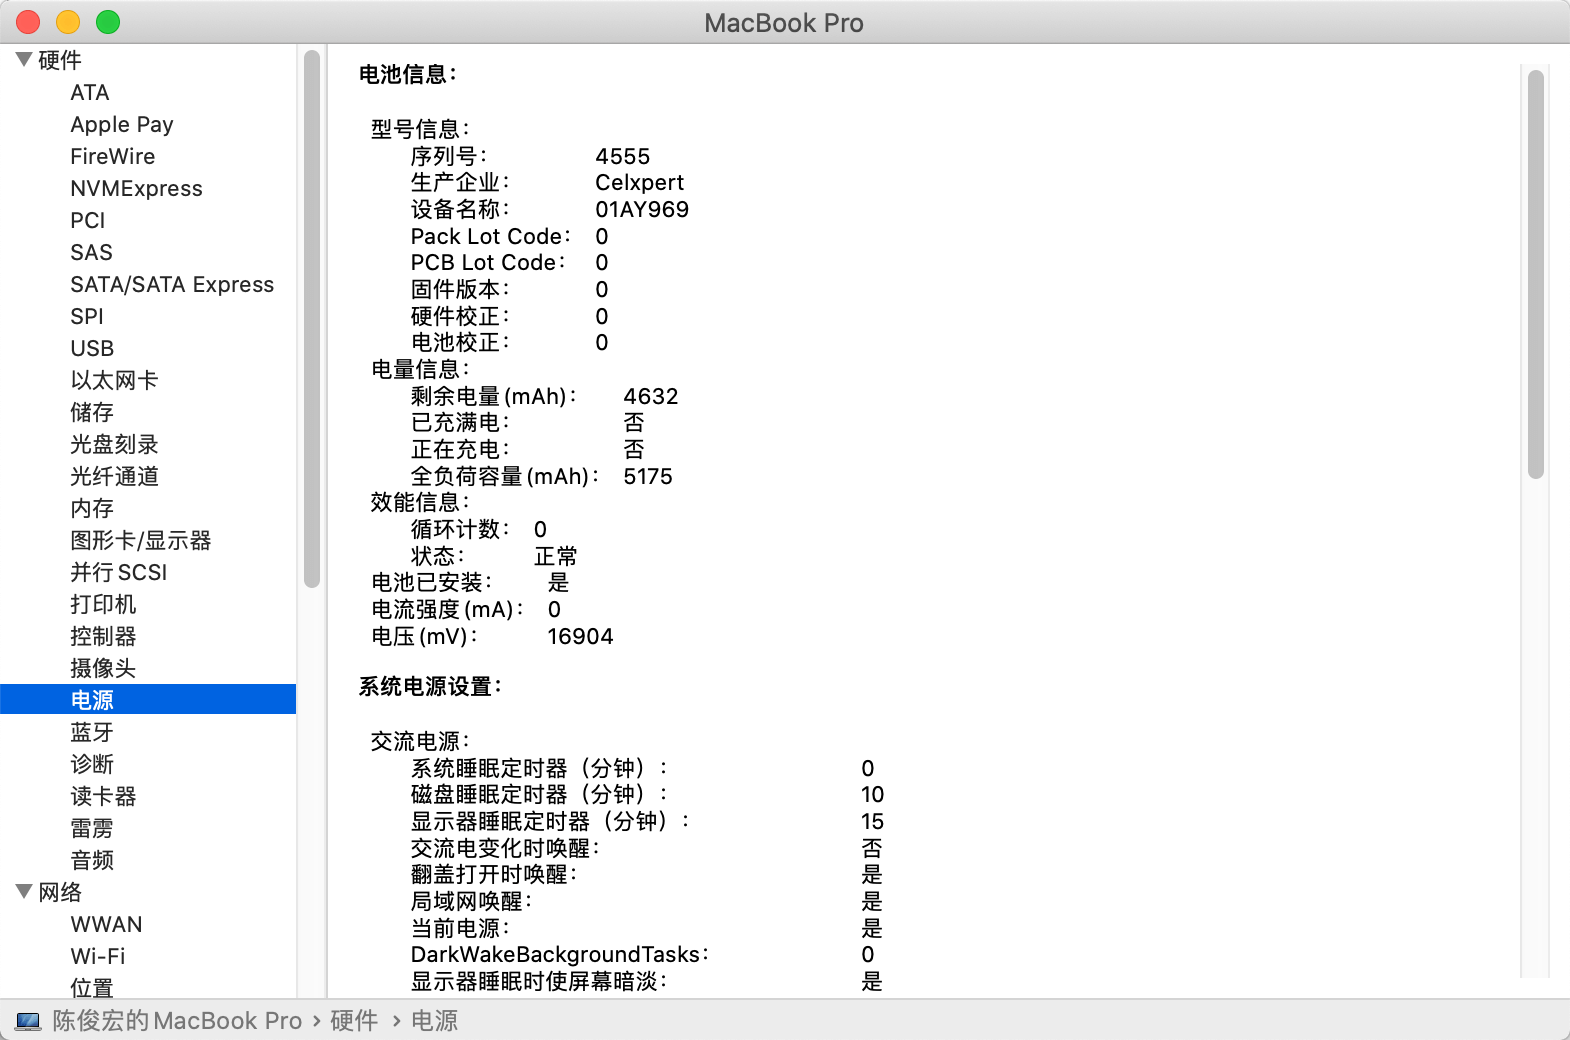The height and width of the screenshot is (1040, 1570).
Task: Click the 循环计数 label
Action: 460,529
